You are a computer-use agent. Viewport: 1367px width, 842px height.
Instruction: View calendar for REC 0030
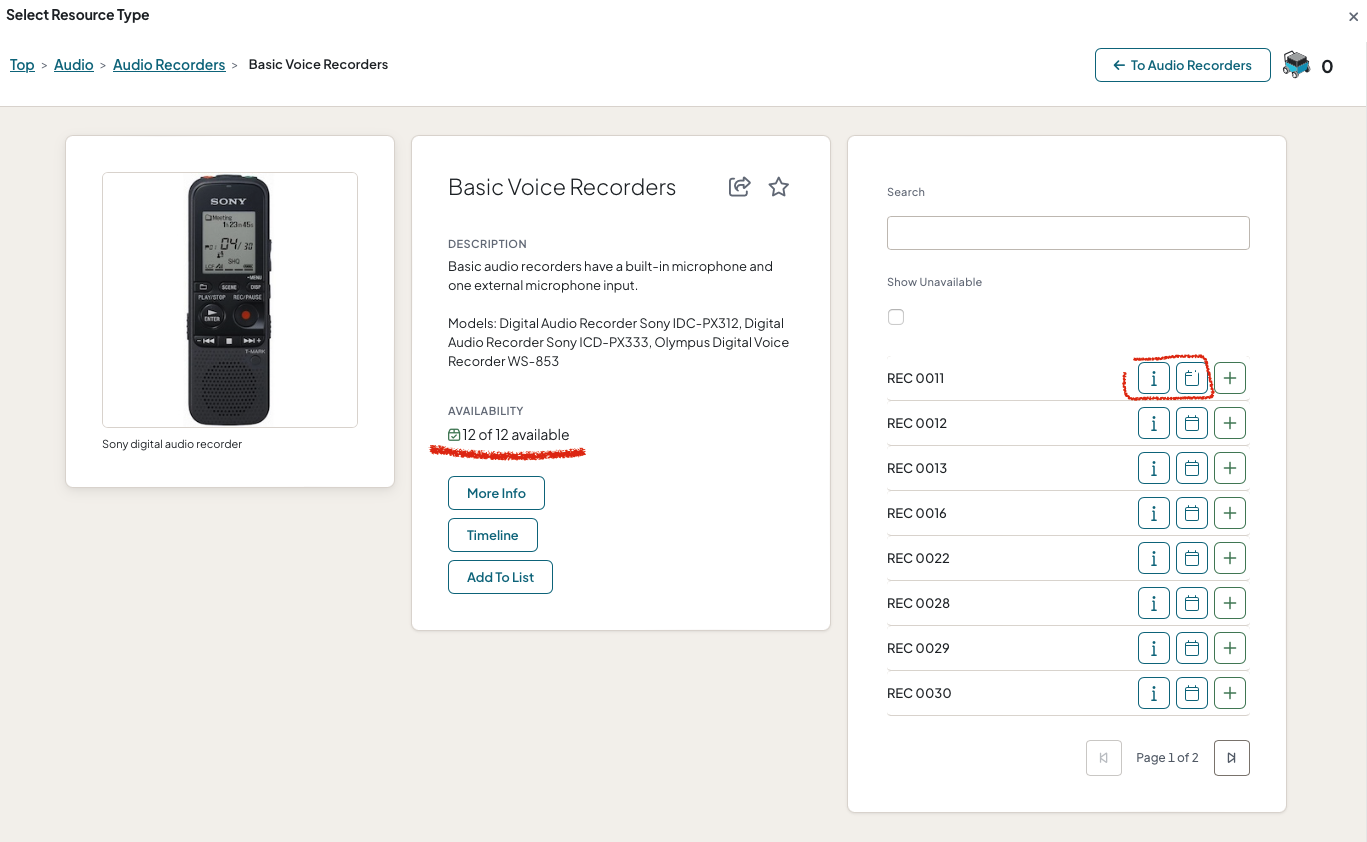click(1192, 693)
